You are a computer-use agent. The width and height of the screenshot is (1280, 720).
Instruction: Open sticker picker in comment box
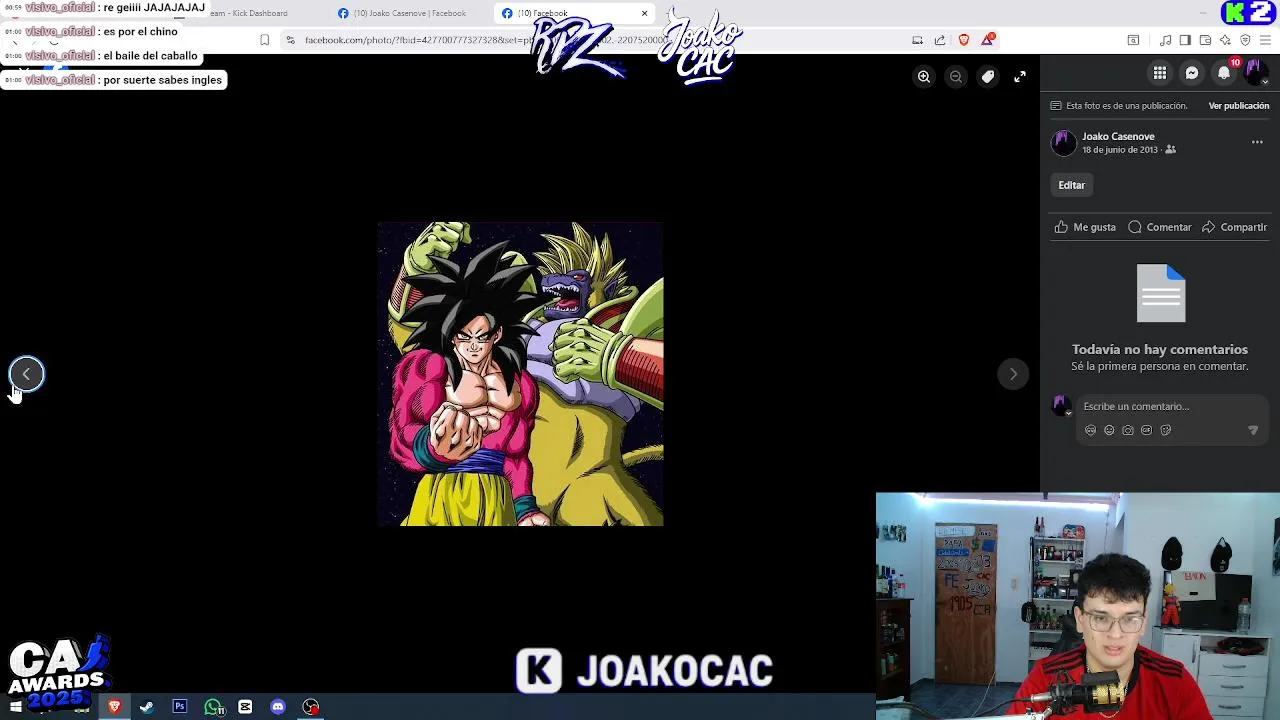coord(1165,430)
